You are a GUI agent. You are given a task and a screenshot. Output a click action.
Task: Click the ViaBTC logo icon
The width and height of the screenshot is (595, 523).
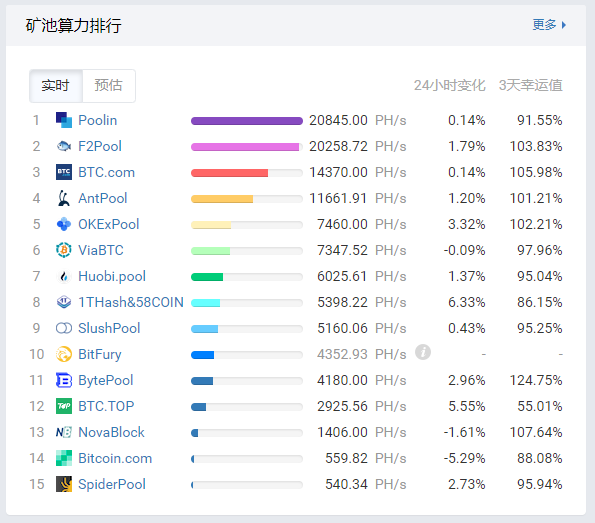64,250
